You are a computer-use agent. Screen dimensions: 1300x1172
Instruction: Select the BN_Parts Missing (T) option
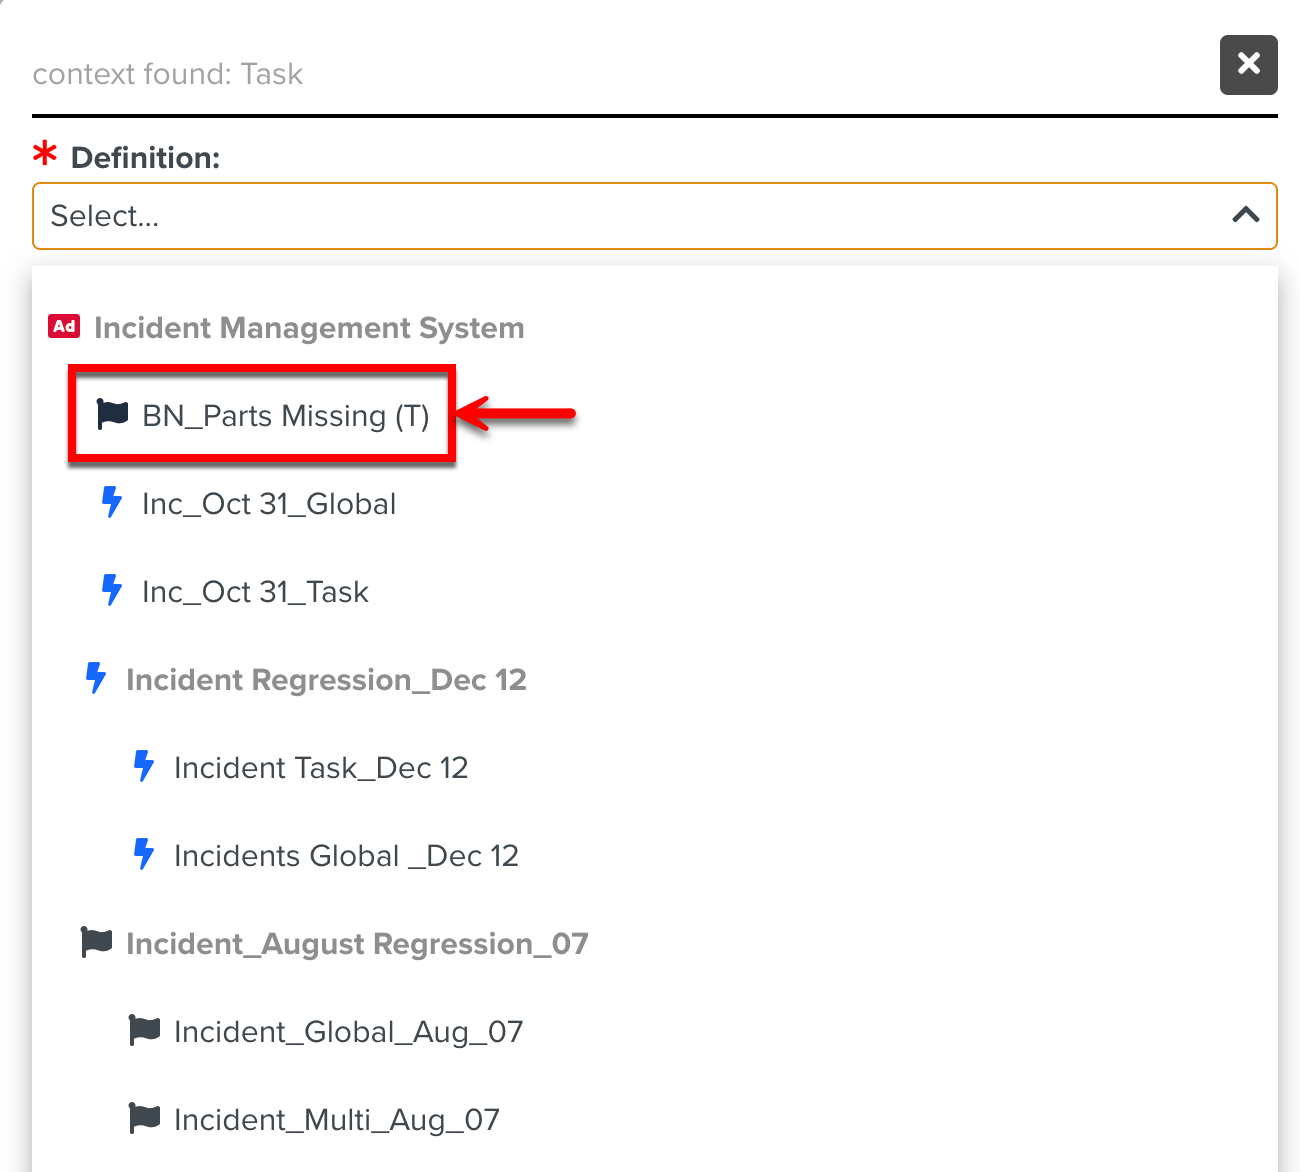285,416
